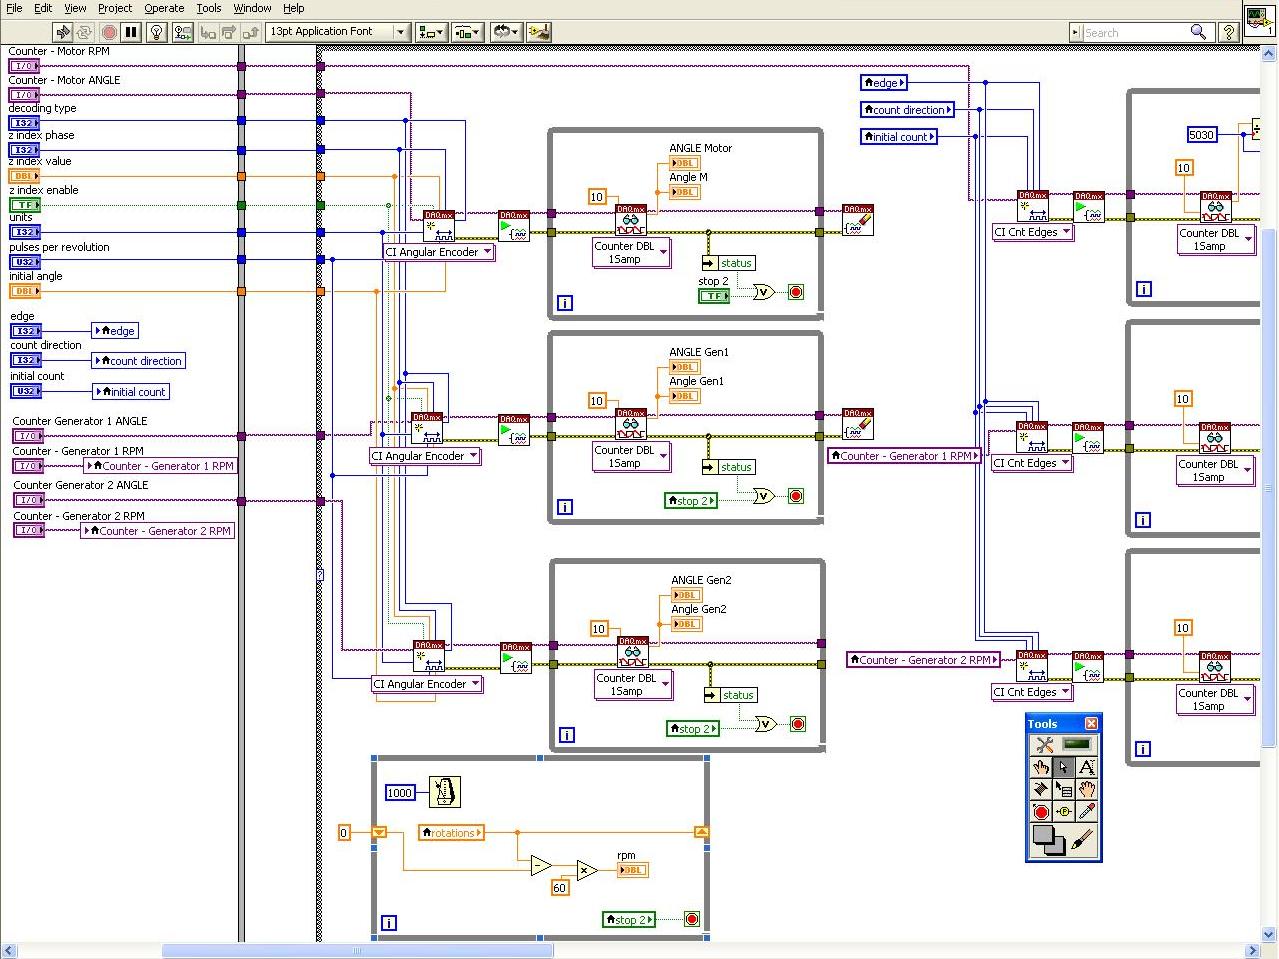Open the Project menu
The image size is (1279, 959).
point(115,8)
